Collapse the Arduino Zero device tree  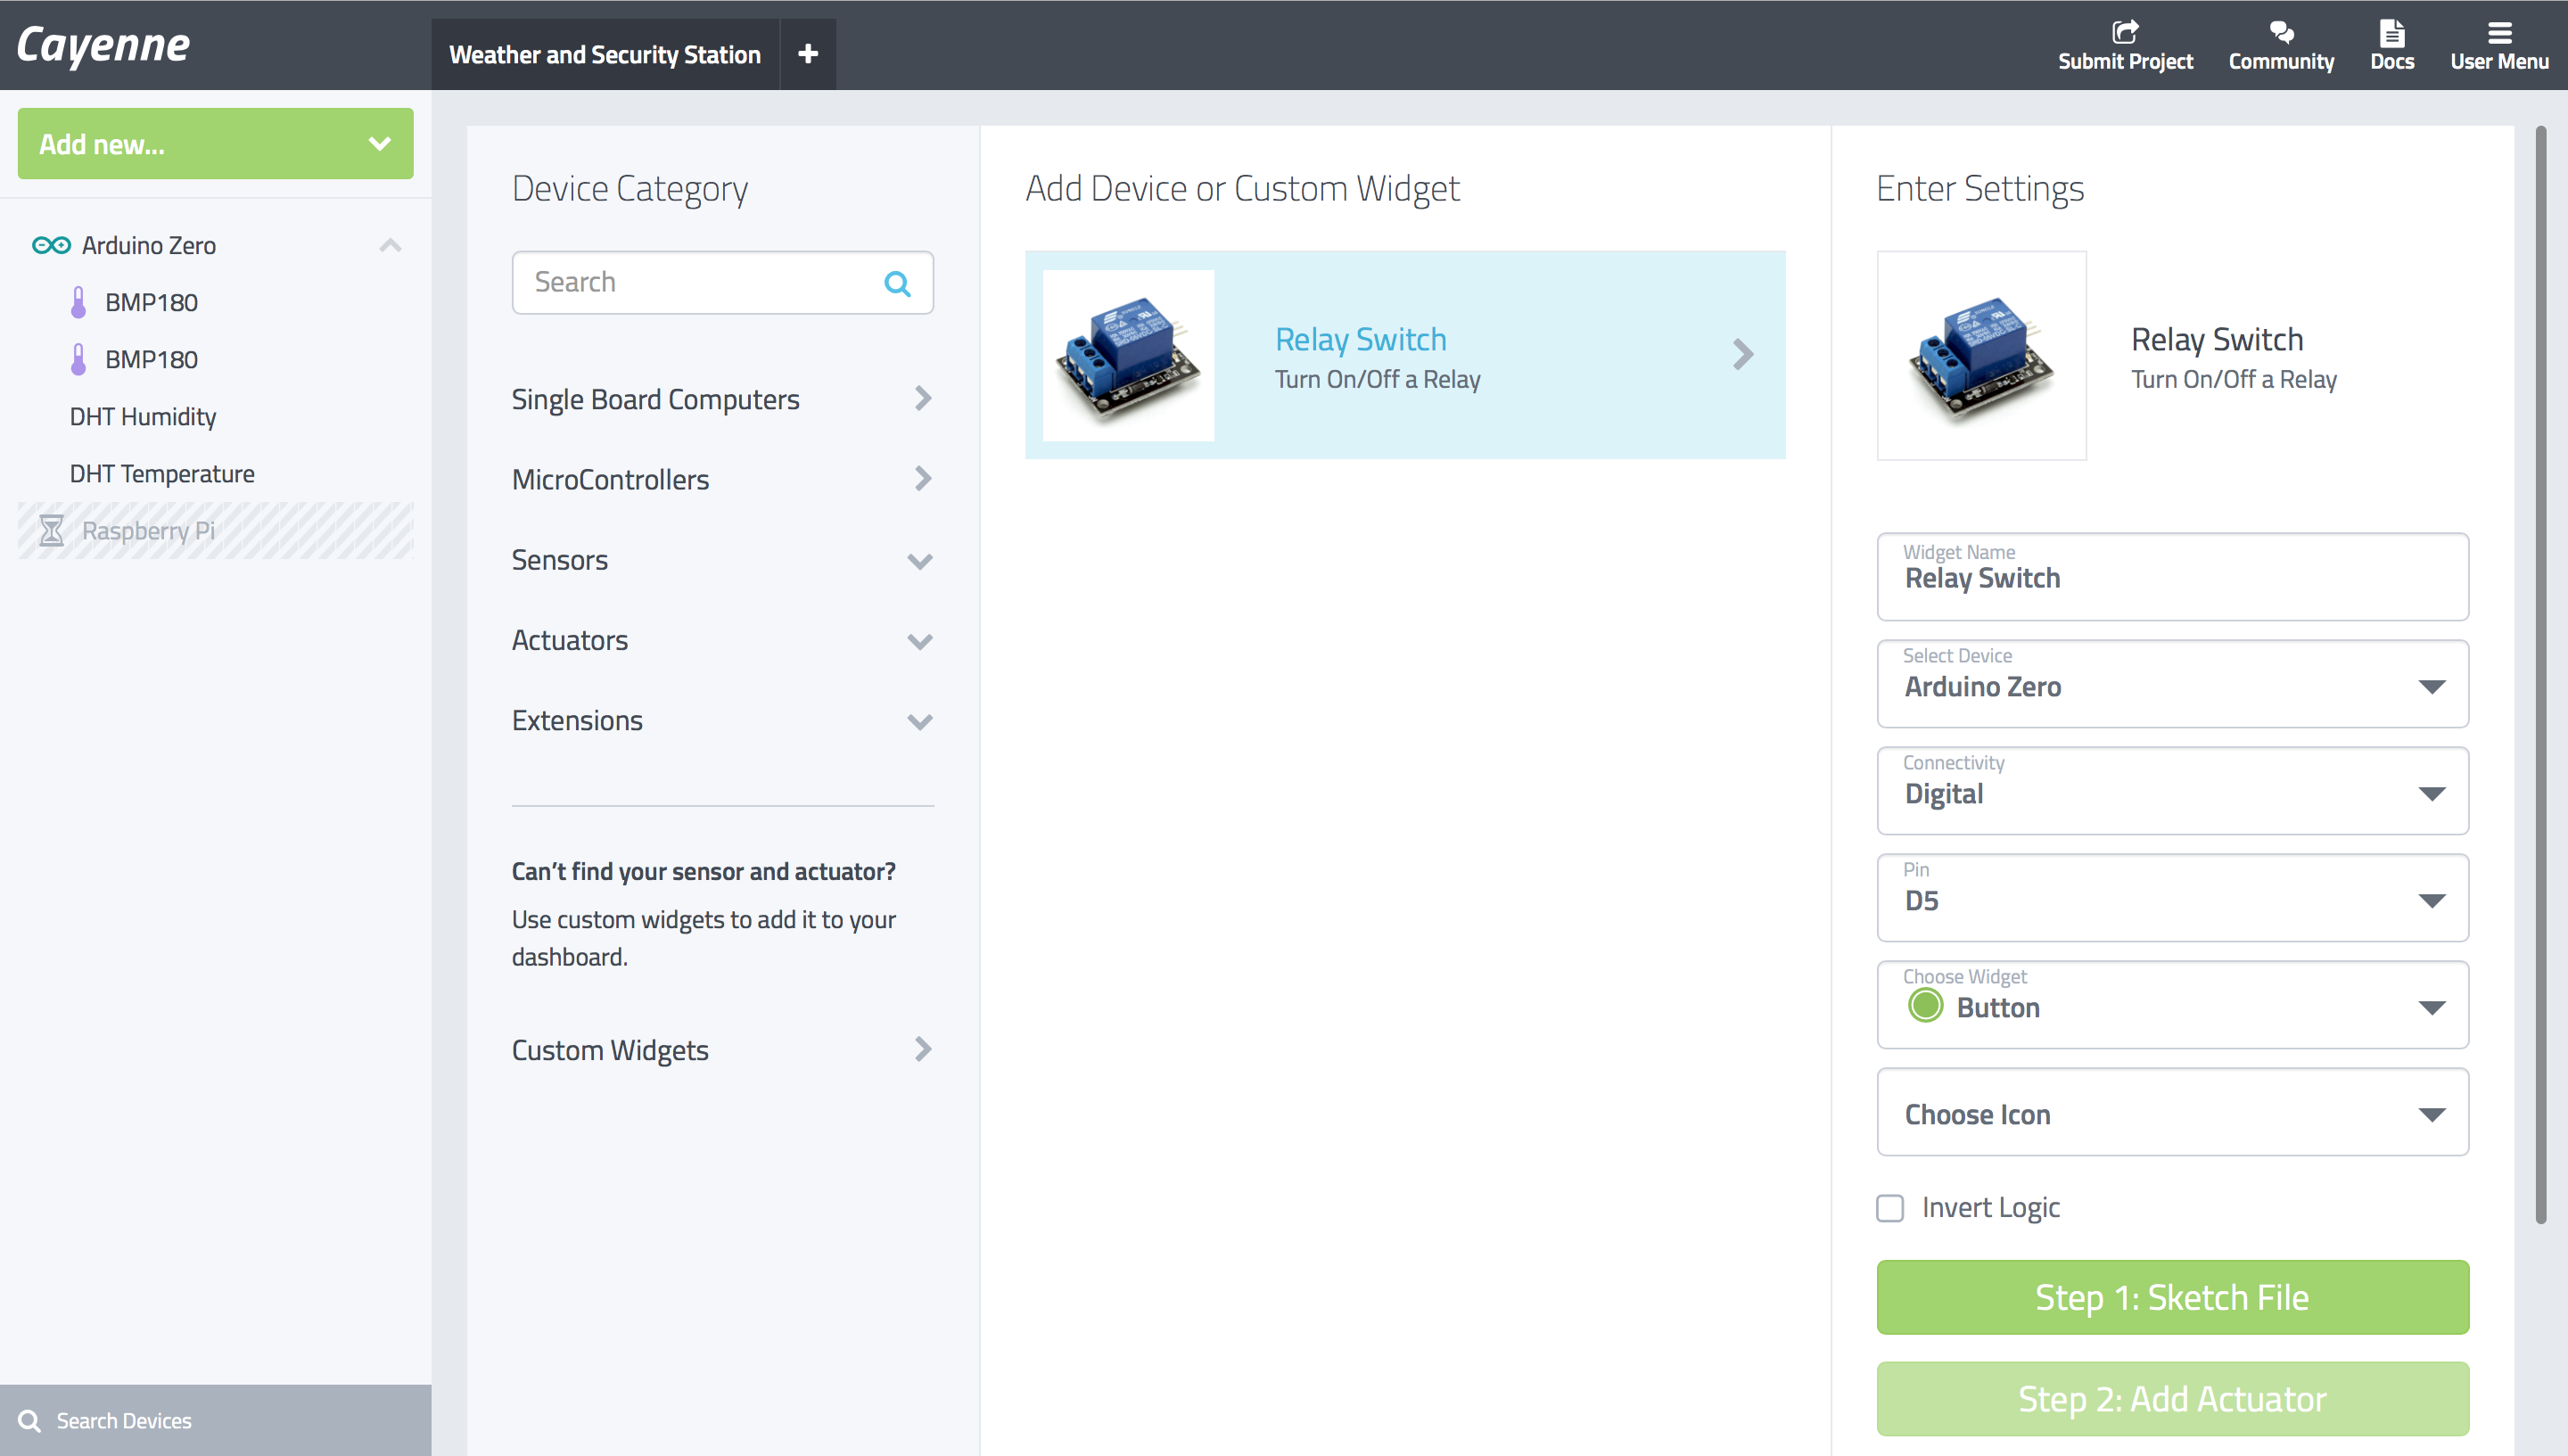[390, 245]
